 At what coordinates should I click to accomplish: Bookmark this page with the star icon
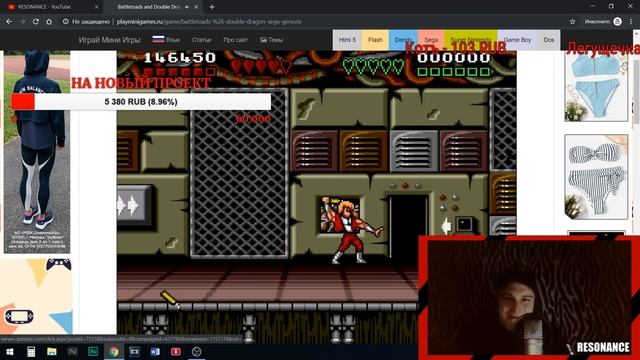point(572,22)
